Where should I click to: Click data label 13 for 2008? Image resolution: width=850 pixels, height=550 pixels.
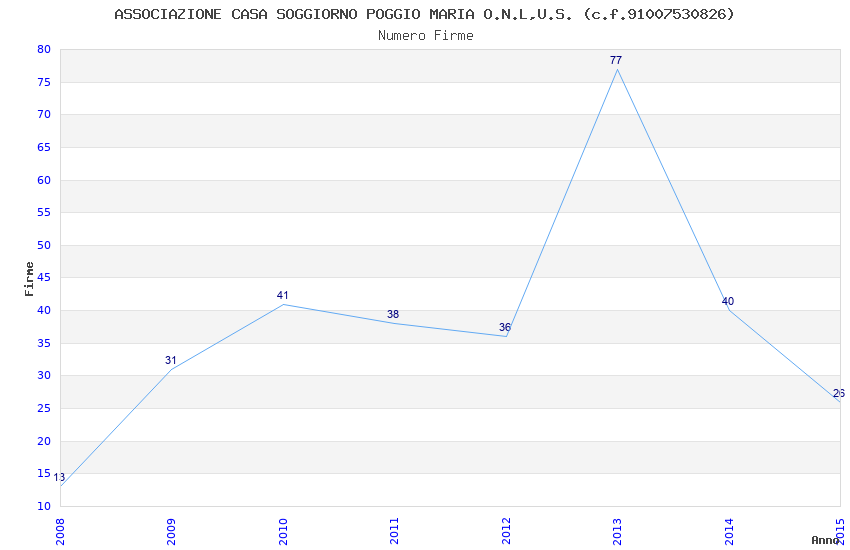(59, 477)
